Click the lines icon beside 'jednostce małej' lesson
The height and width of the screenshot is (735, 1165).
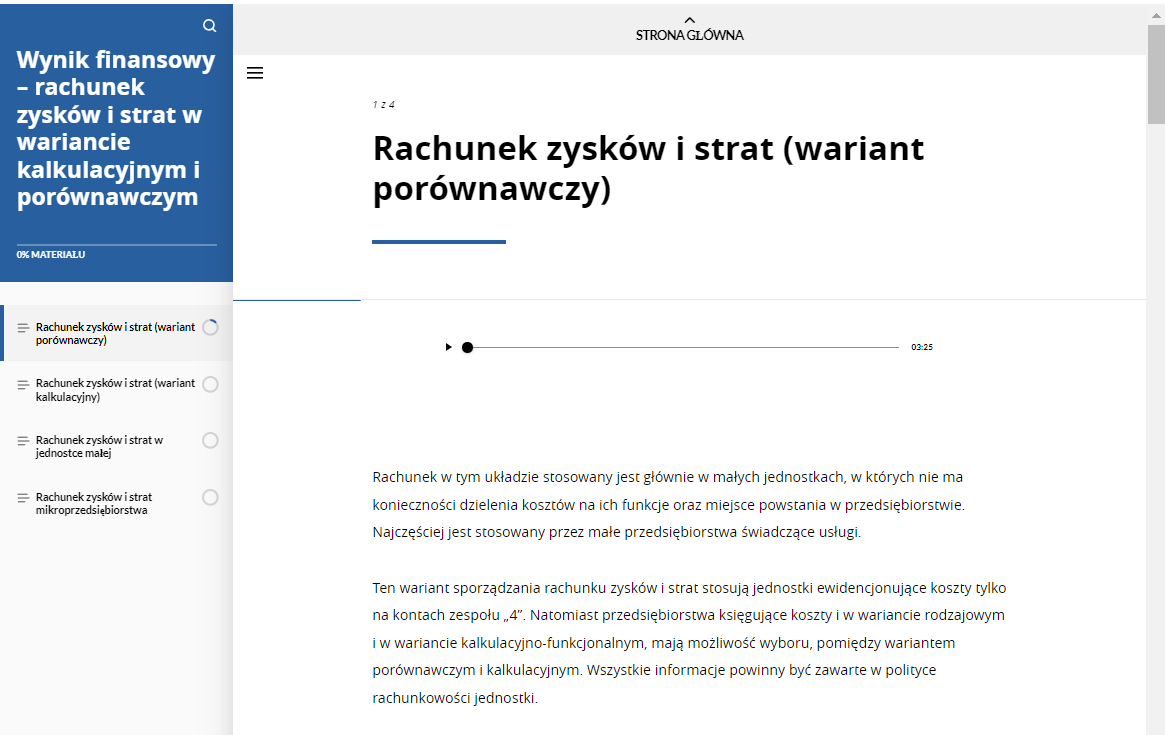click(x=23, y=441)
